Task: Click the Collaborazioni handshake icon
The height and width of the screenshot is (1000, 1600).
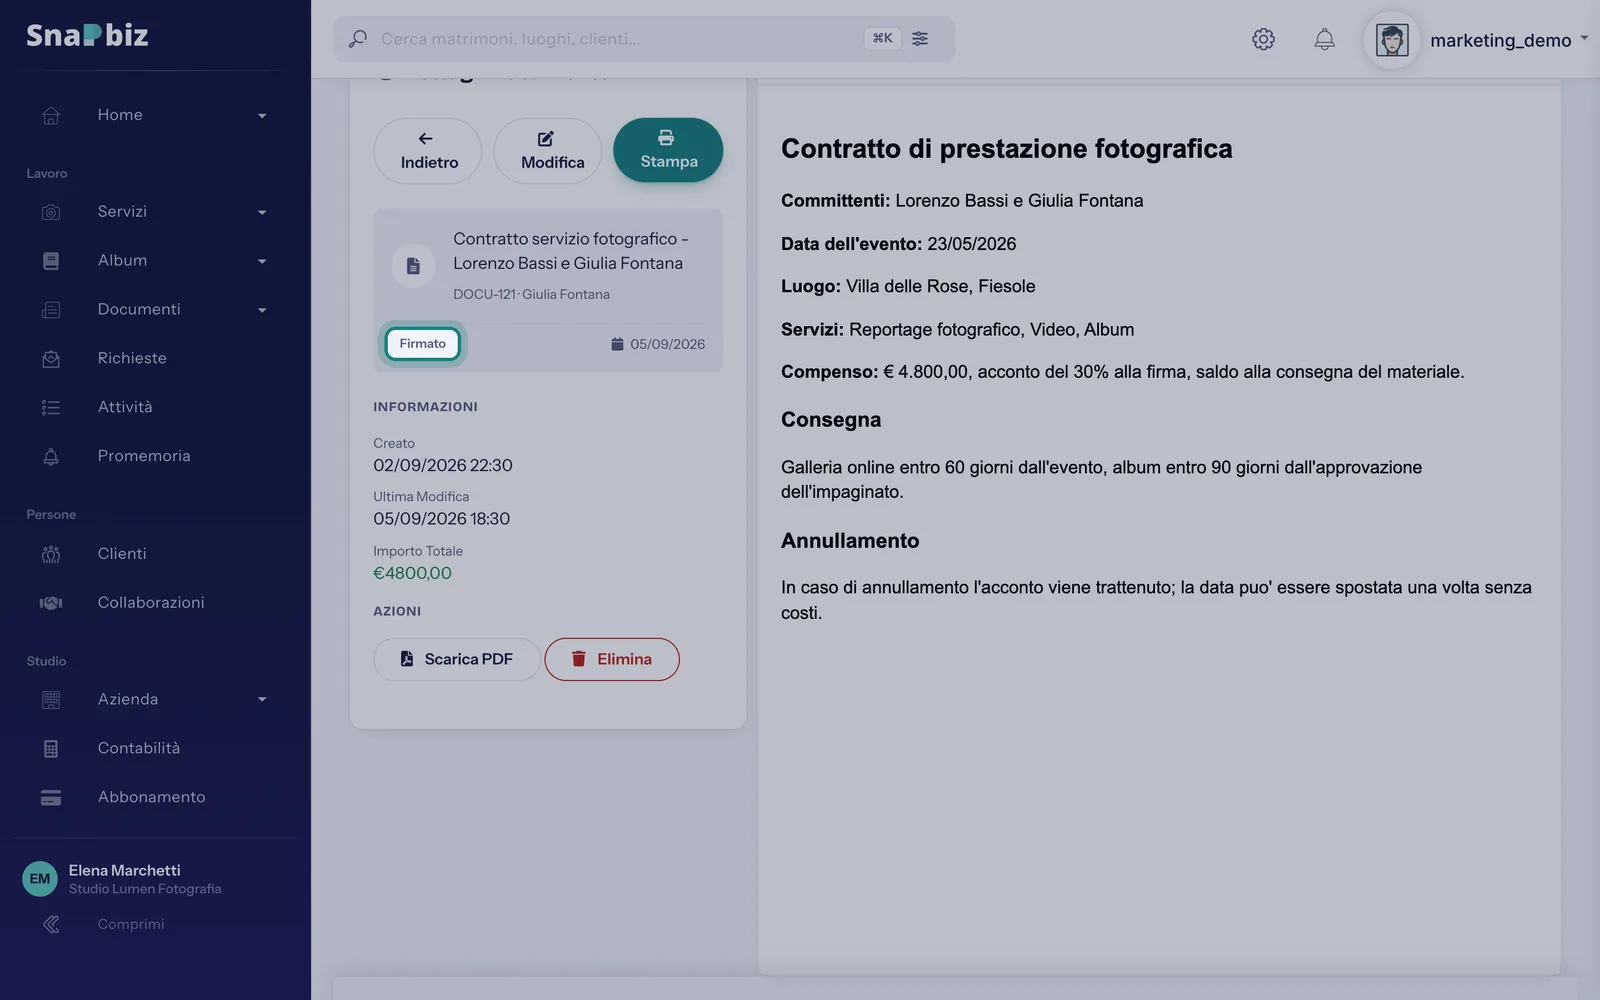Action: [x=51, y=603]
